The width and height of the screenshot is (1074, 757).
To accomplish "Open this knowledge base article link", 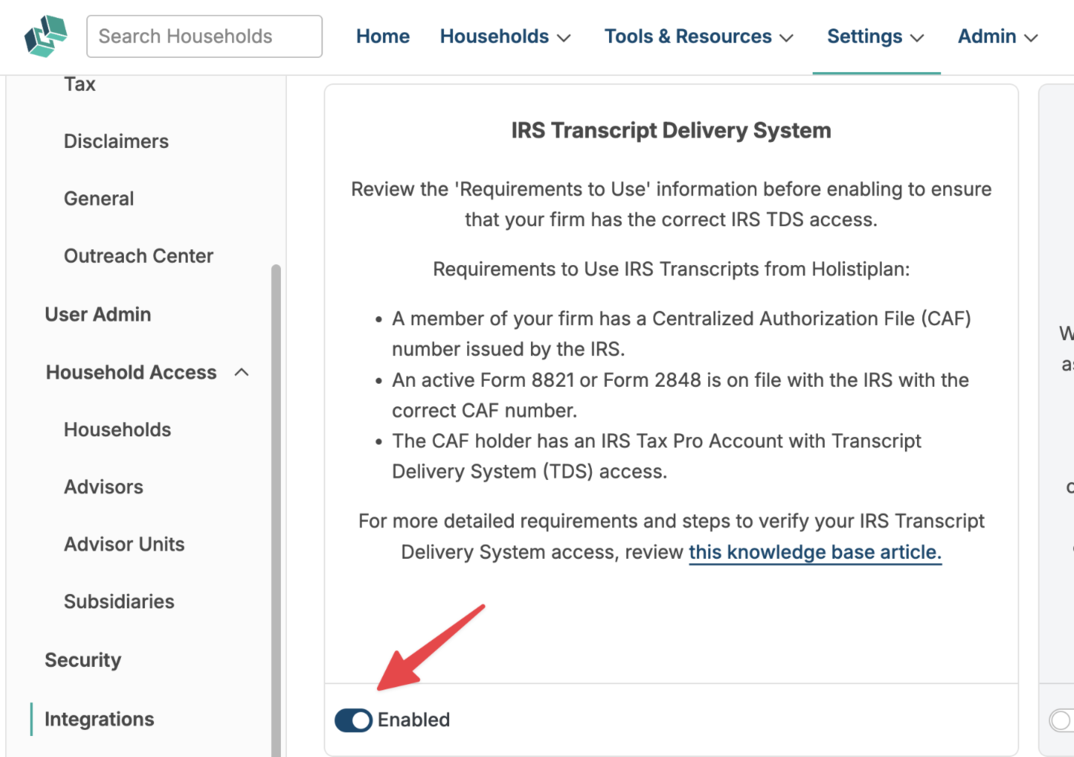I will pos(815,552).
